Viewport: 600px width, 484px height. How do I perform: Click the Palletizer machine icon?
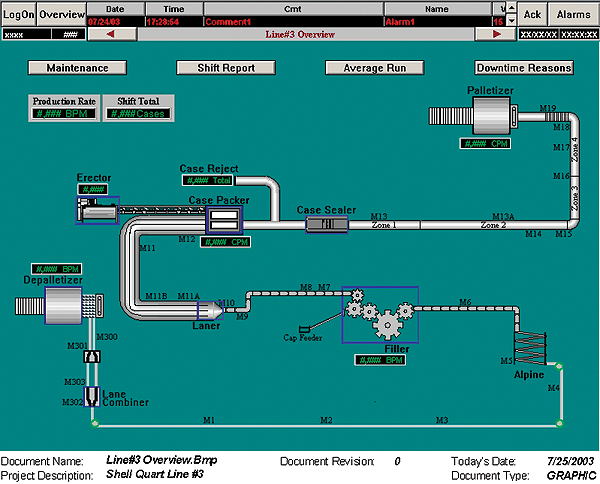coord(486,120)
